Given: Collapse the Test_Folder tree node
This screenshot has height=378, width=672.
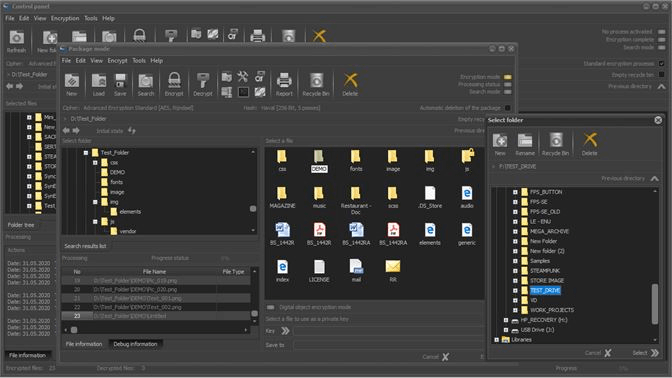Looking at the screenshot, I should [86, 153].
